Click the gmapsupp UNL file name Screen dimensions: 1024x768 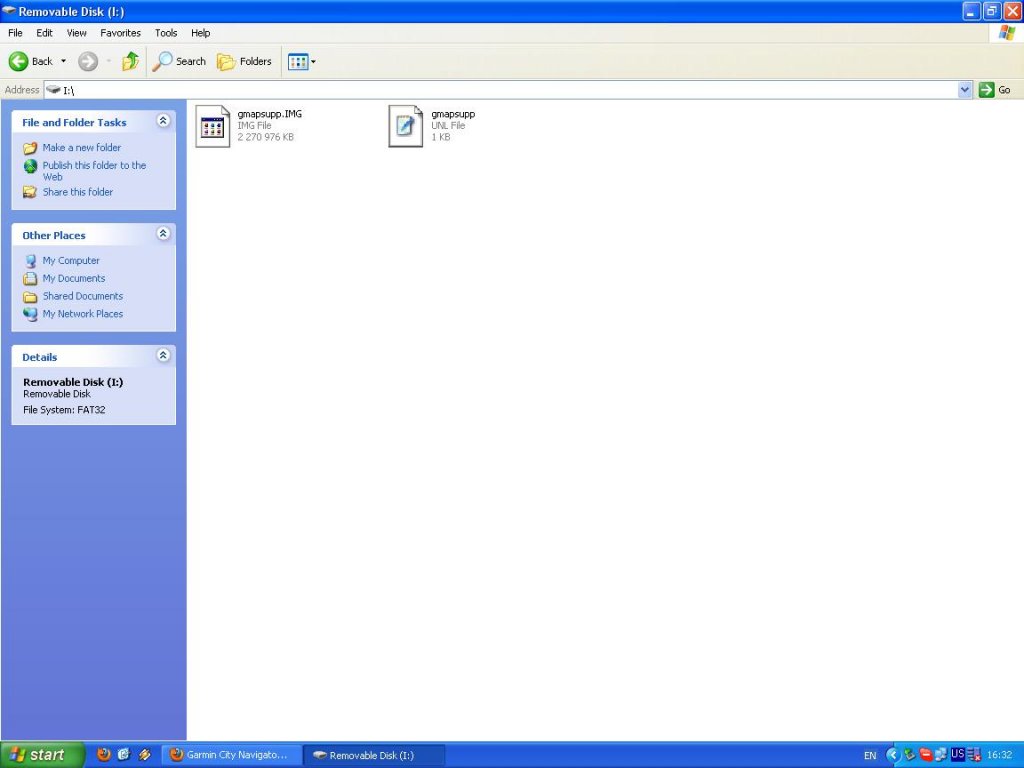453,114
